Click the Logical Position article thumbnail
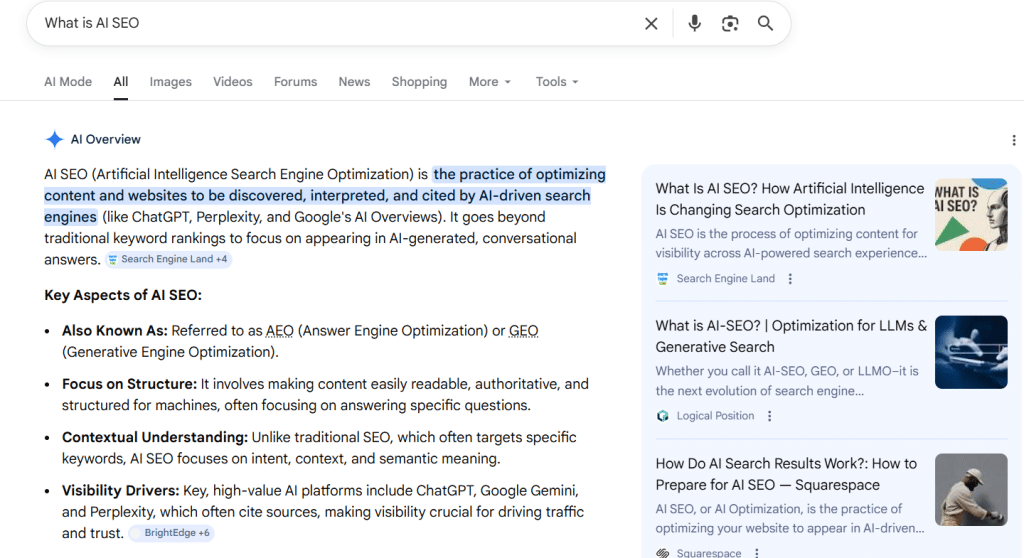1024x558 pixels. click(971, 352)
